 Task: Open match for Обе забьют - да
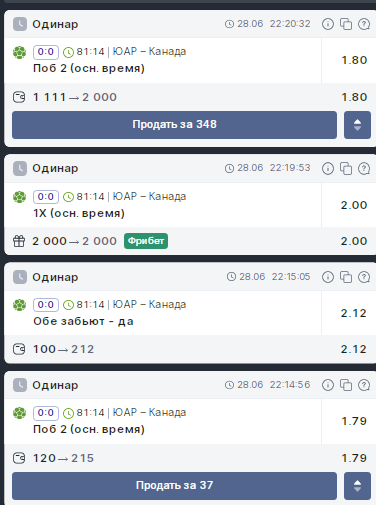tap(149, 304)
